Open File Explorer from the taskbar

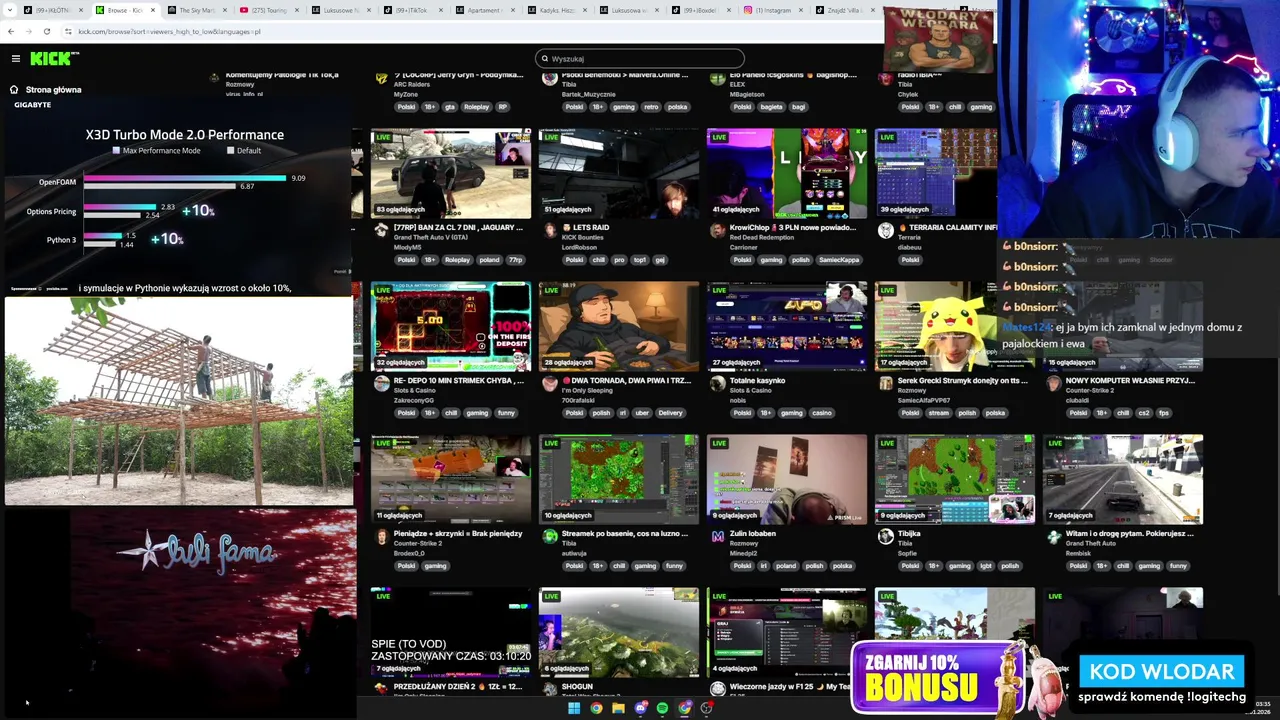(x=618, y=708)
